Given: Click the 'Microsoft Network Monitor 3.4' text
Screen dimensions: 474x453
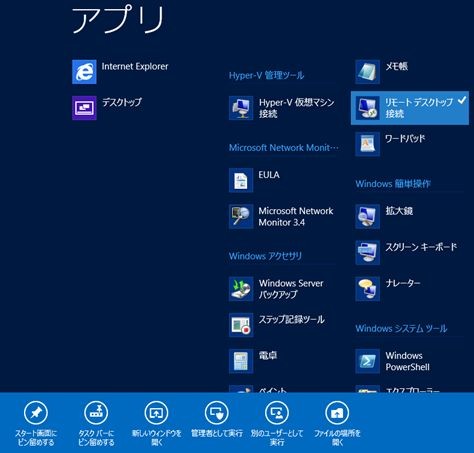Looking at the screenshot, I should pyautogui.click(x=296, y=217).
